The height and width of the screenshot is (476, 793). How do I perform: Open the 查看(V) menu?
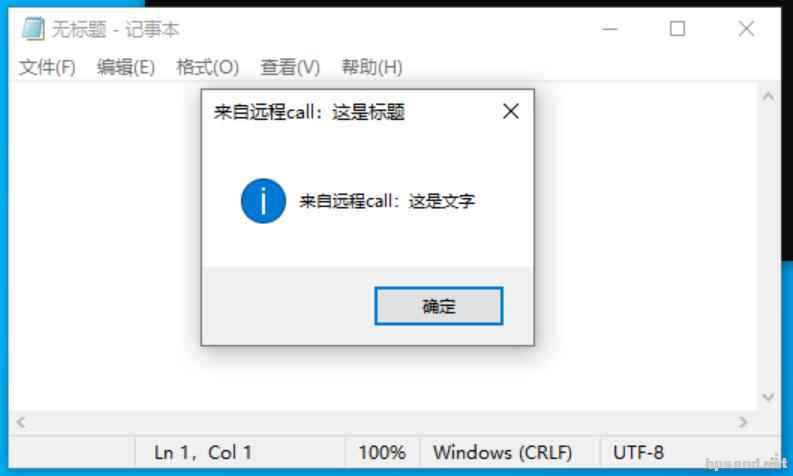click(x=290, y=67)
